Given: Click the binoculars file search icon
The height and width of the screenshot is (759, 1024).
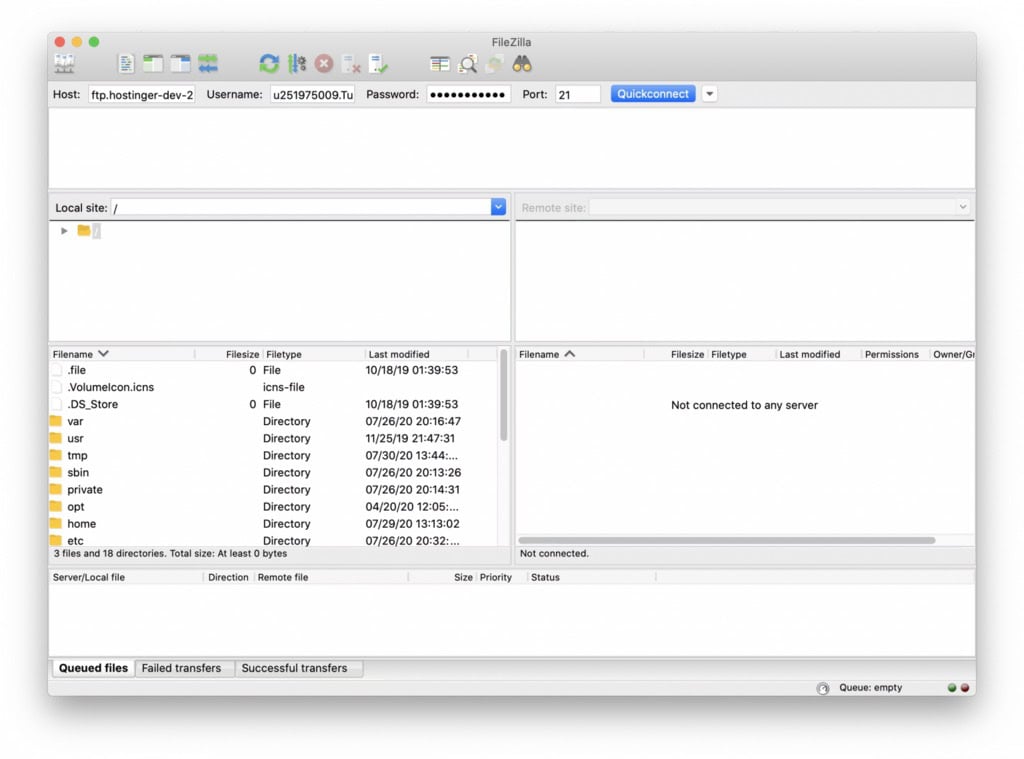Looking at the screenshot, I should tap(522, 64).
